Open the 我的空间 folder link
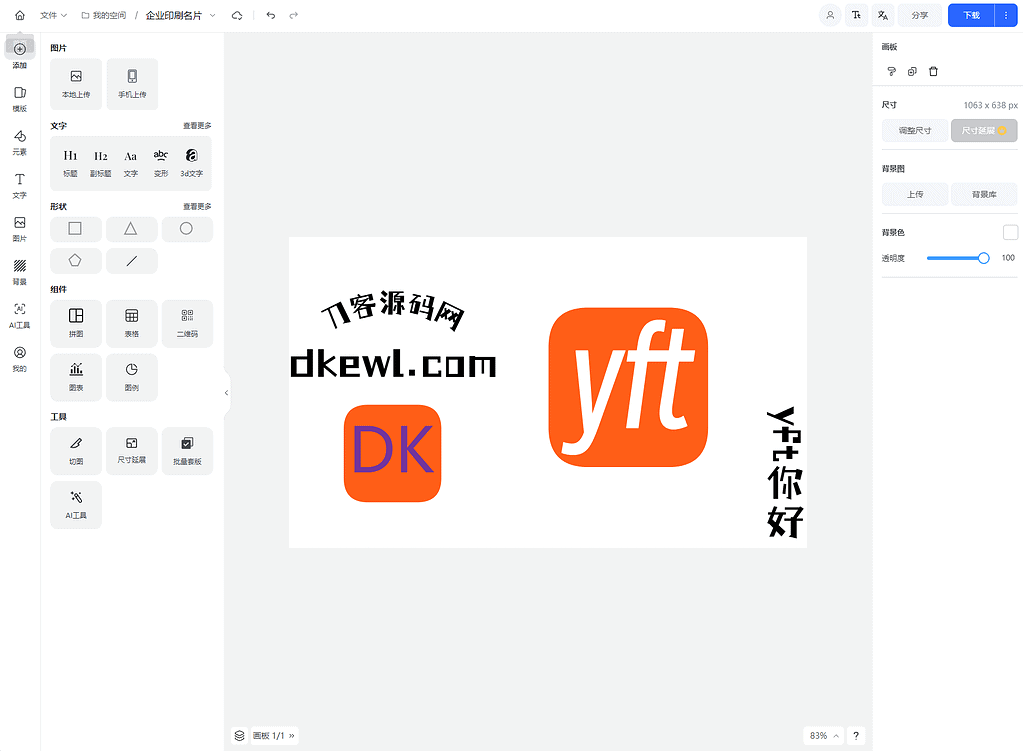This screenshot has height=751, width=1023. (x=104, y=15)
